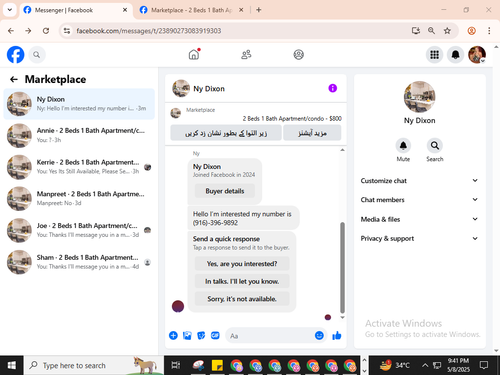Send 'In talks. I'll let you know.' response

pos(242,281)
